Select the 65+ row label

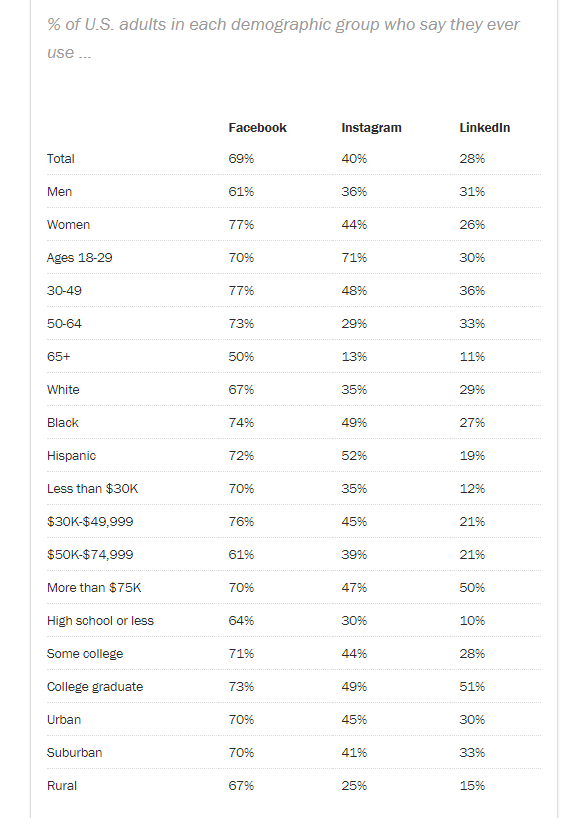(58, 357)
